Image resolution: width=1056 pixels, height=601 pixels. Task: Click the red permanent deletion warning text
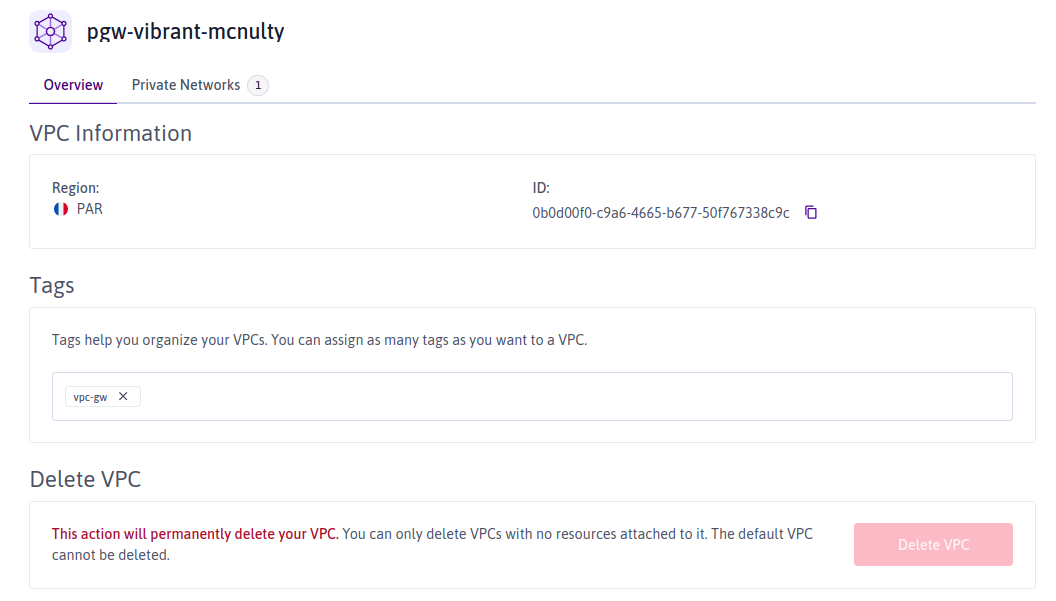195,534
